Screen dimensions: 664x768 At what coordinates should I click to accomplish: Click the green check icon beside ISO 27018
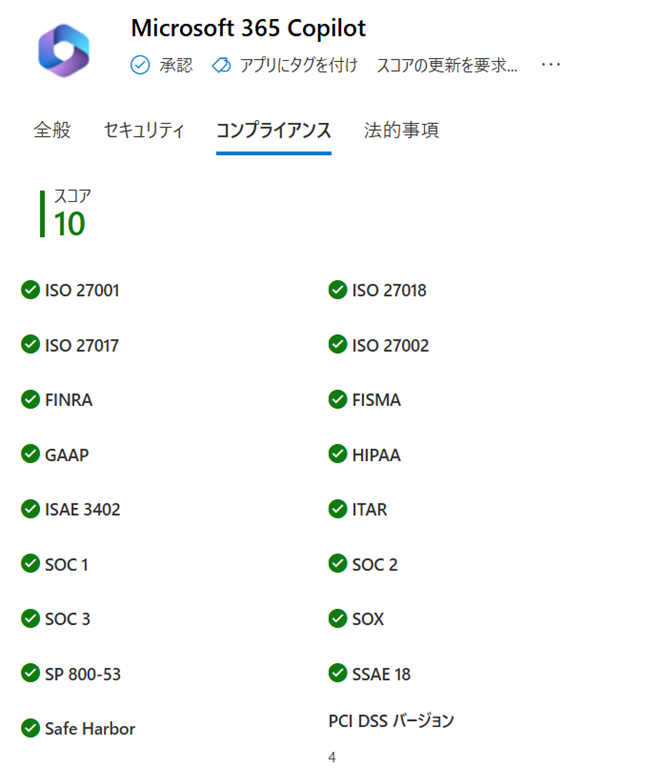[x=338, y=290]
